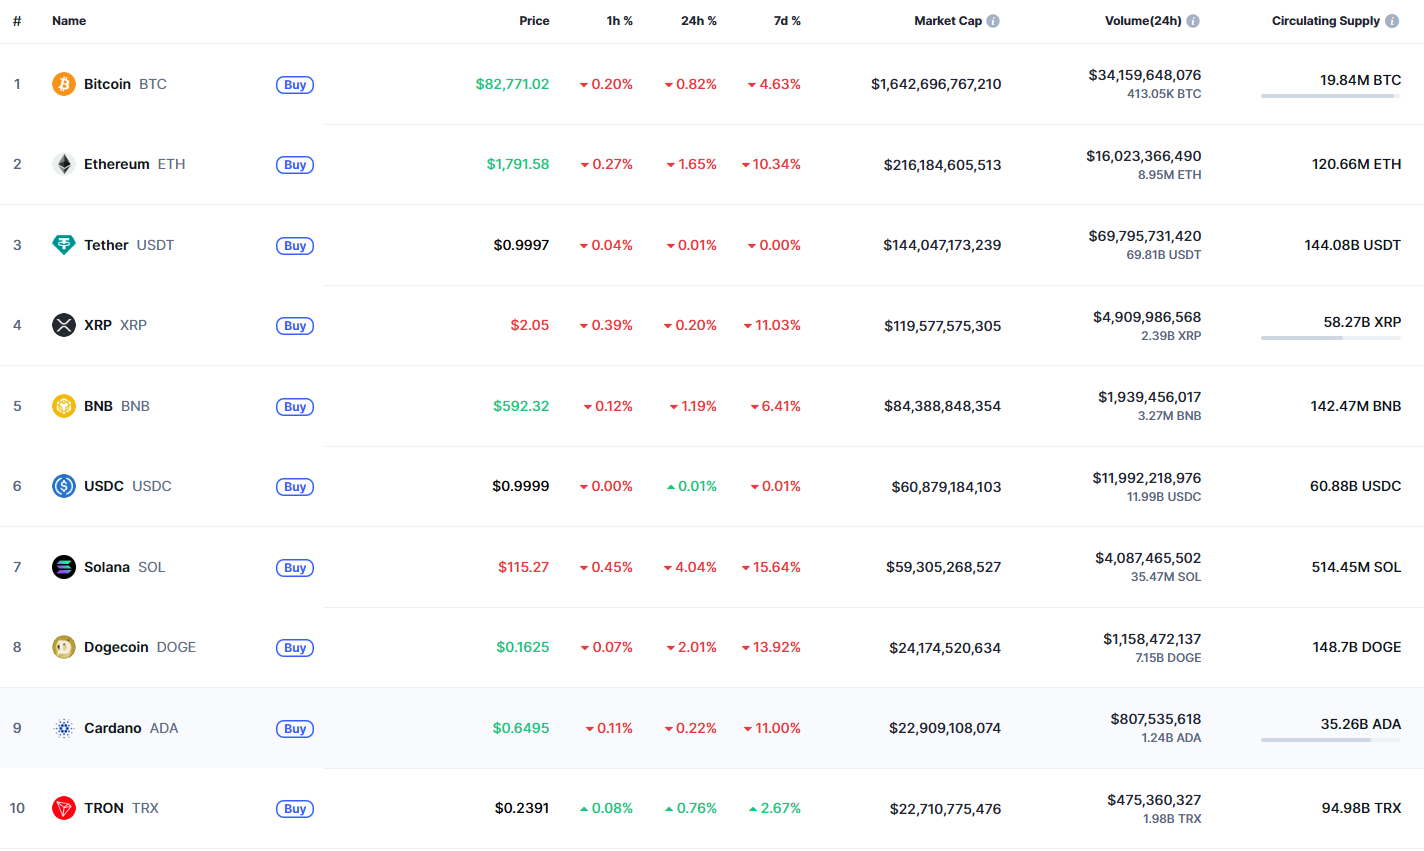1424x851 pixels.
Task: Click XRP 7d change 11.03%
Action: (772, 325)
